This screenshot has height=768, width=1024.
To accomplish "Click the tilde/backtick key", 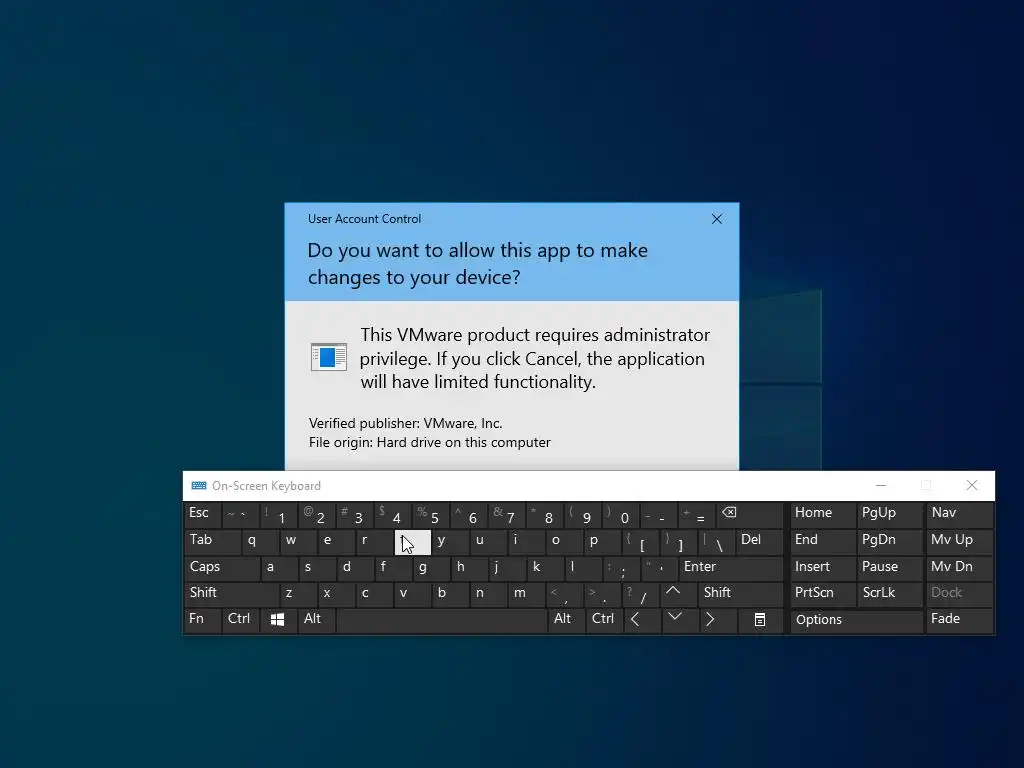I will click(240, 515).
